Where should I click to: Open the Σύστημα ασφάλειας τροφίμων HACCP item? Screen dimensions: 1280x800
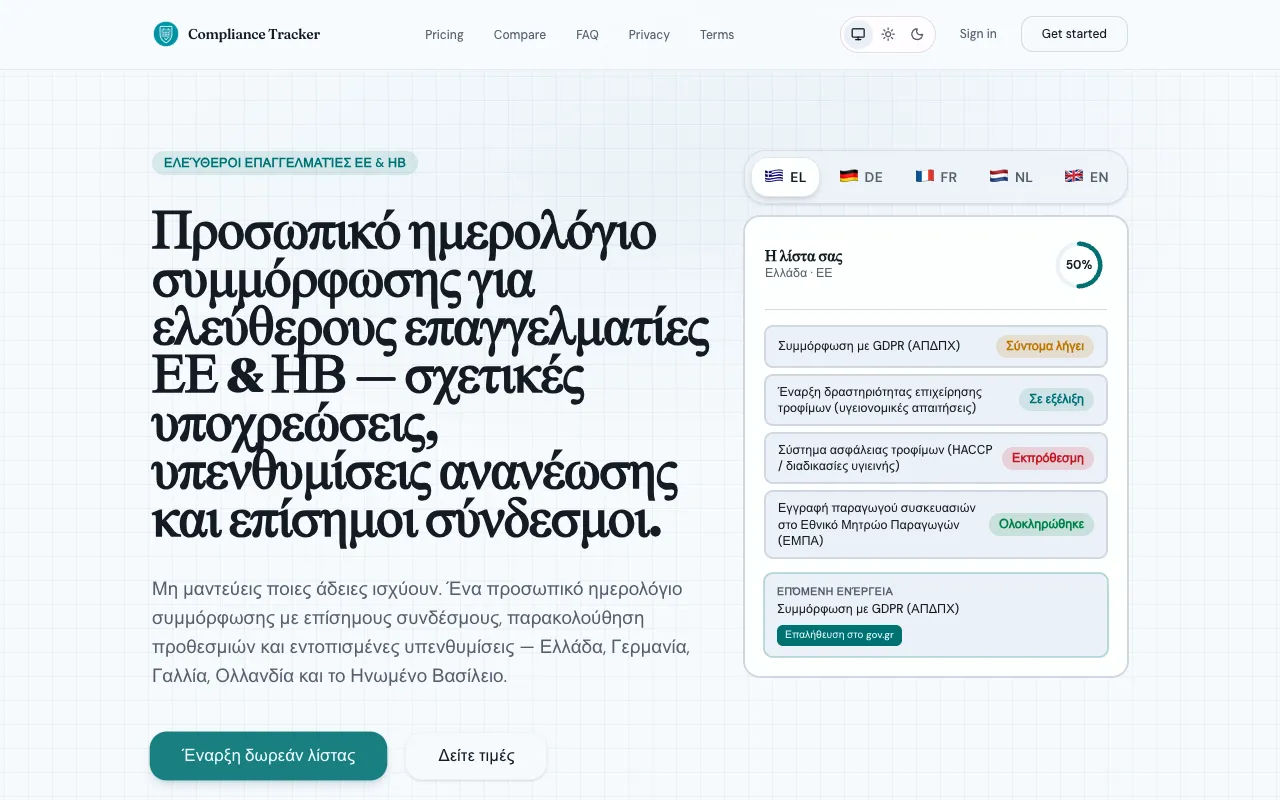936,458
